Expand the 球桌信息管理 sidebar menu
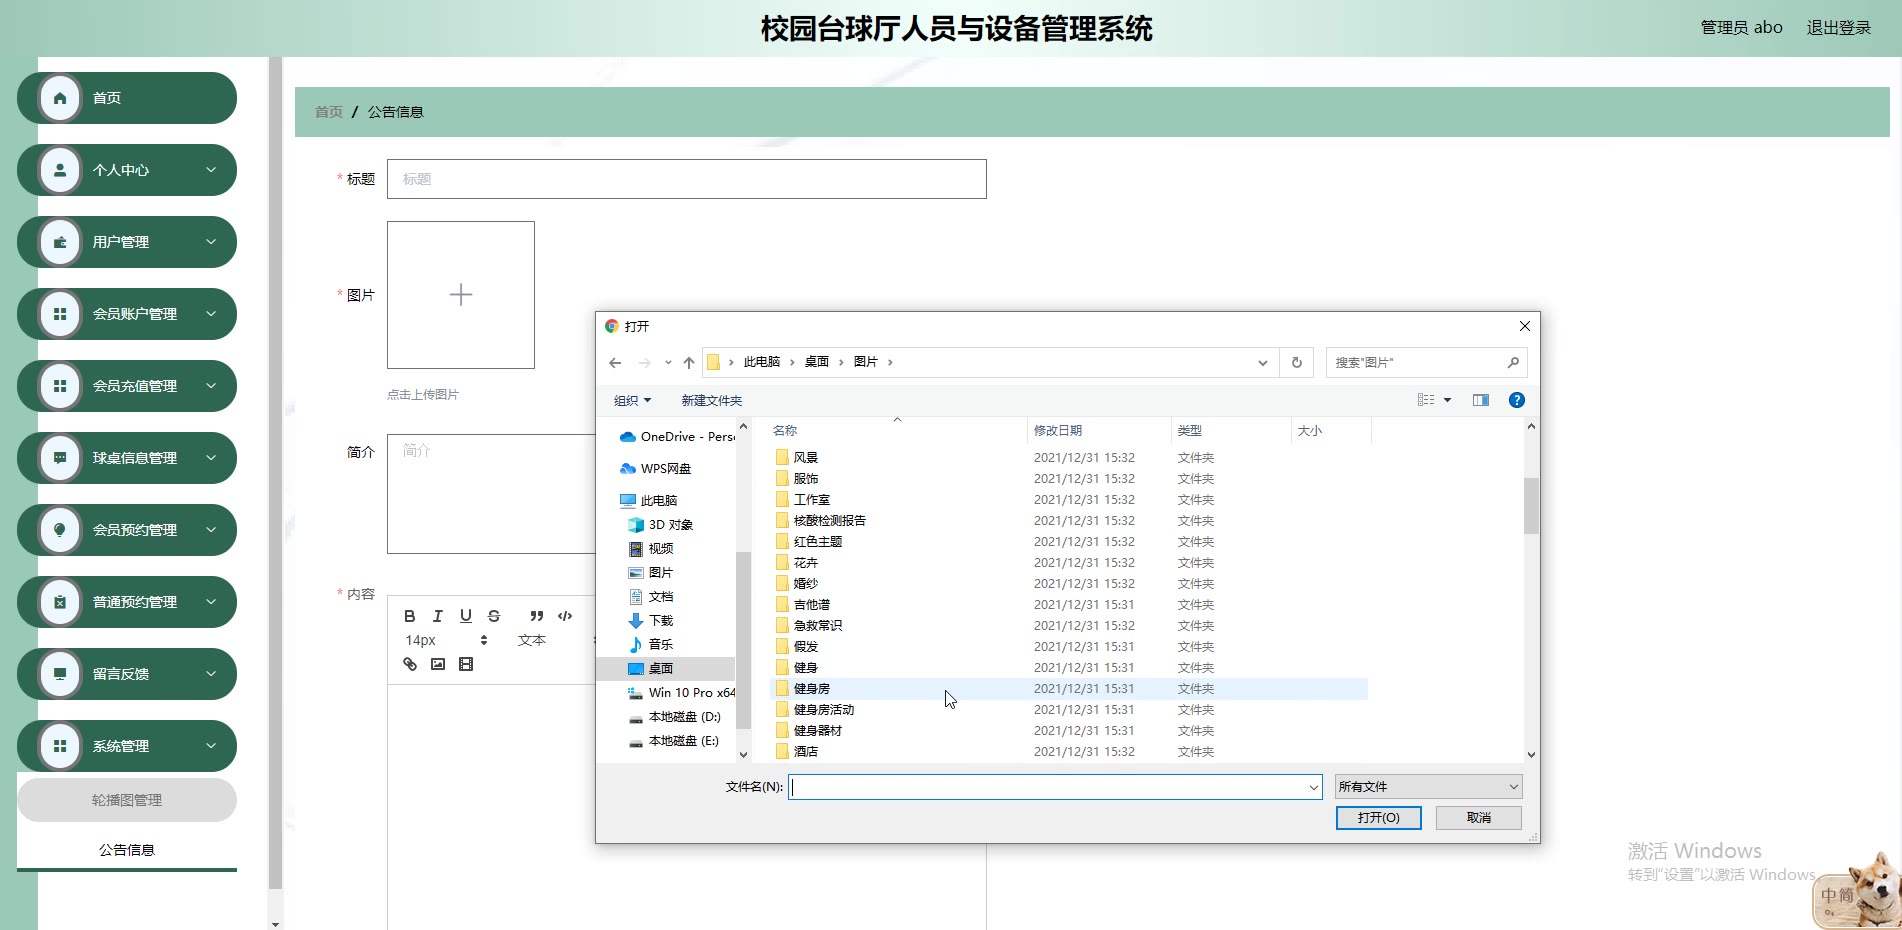This screenshot has height=930, width=1902. [127, 458]
